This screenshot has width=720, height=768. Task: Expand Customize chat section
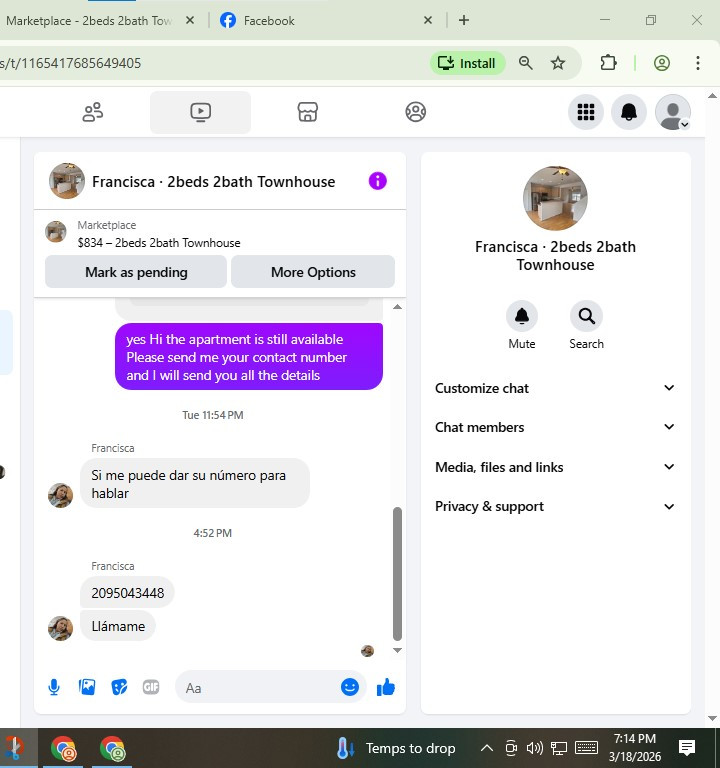coord(555,388)
